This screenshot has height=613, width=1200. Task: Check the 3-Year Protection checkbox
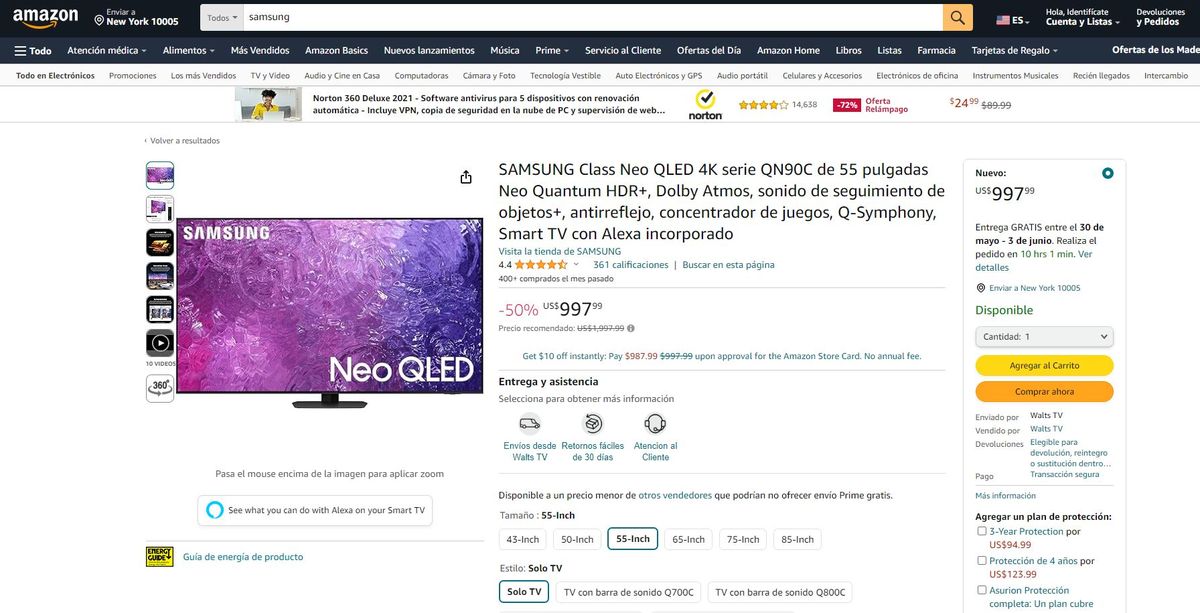[982, 531]
